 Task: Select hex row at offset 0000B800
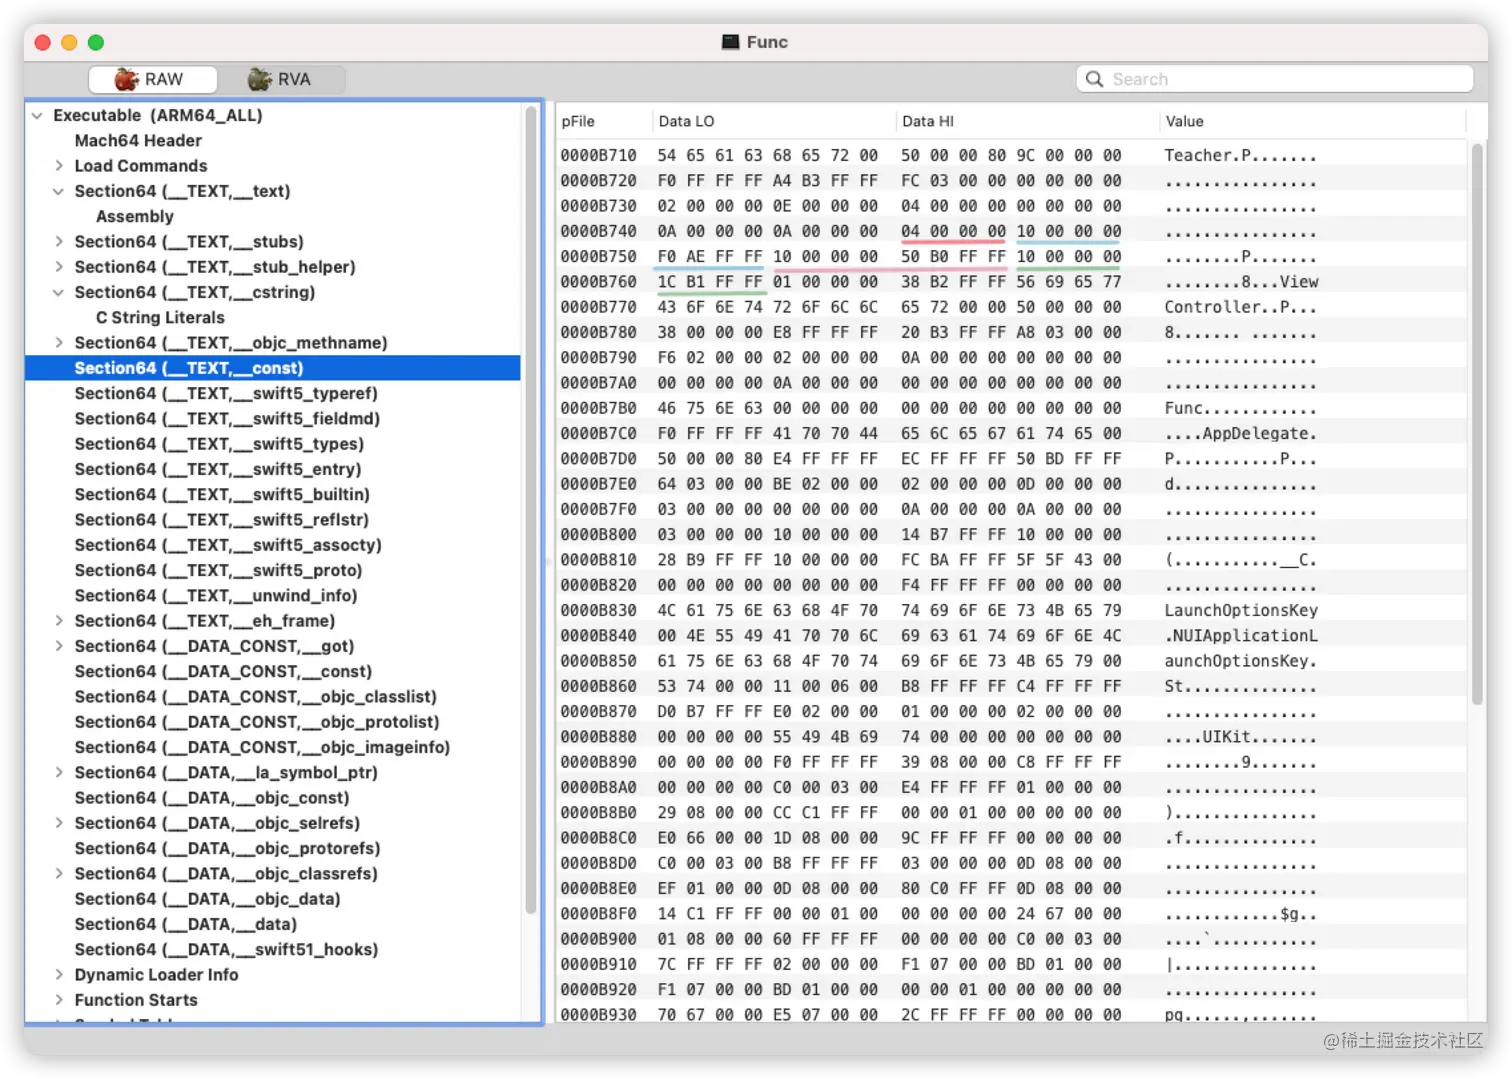click(x=1012, y=535)
